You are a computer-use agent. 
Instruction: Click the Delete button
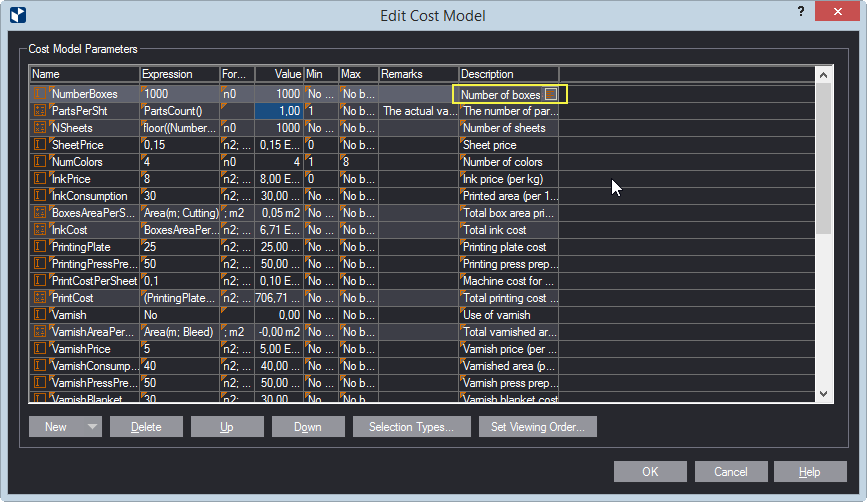click(x=146, y=427)
